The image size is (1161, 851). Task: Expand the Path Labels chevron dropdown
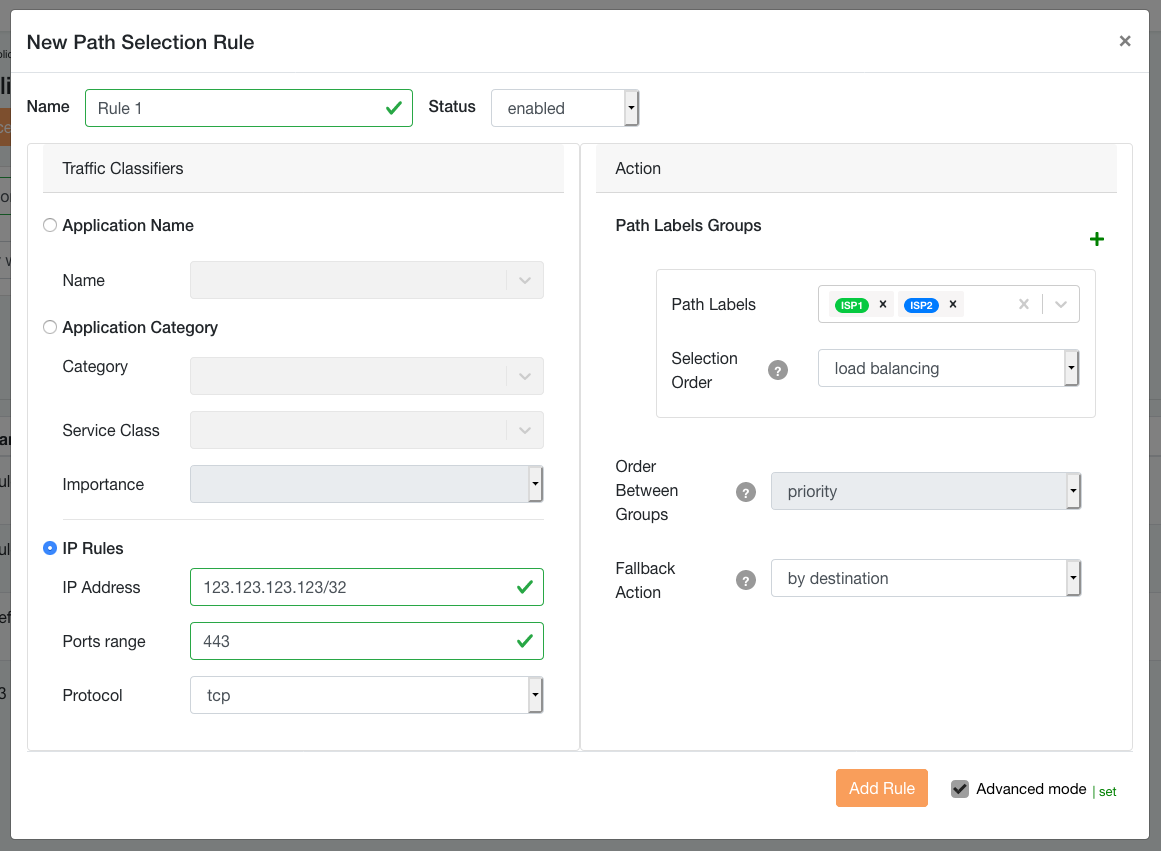pos(1061,305)
